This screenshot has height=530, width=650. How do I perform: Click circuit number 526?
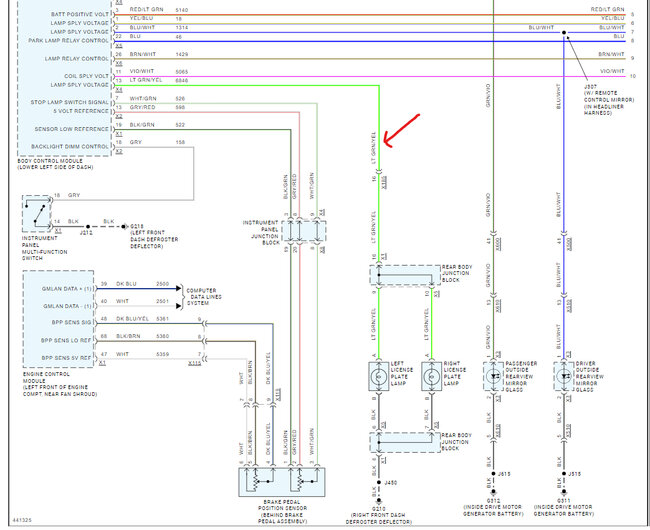pyautogui.click(x=180, y=99)
